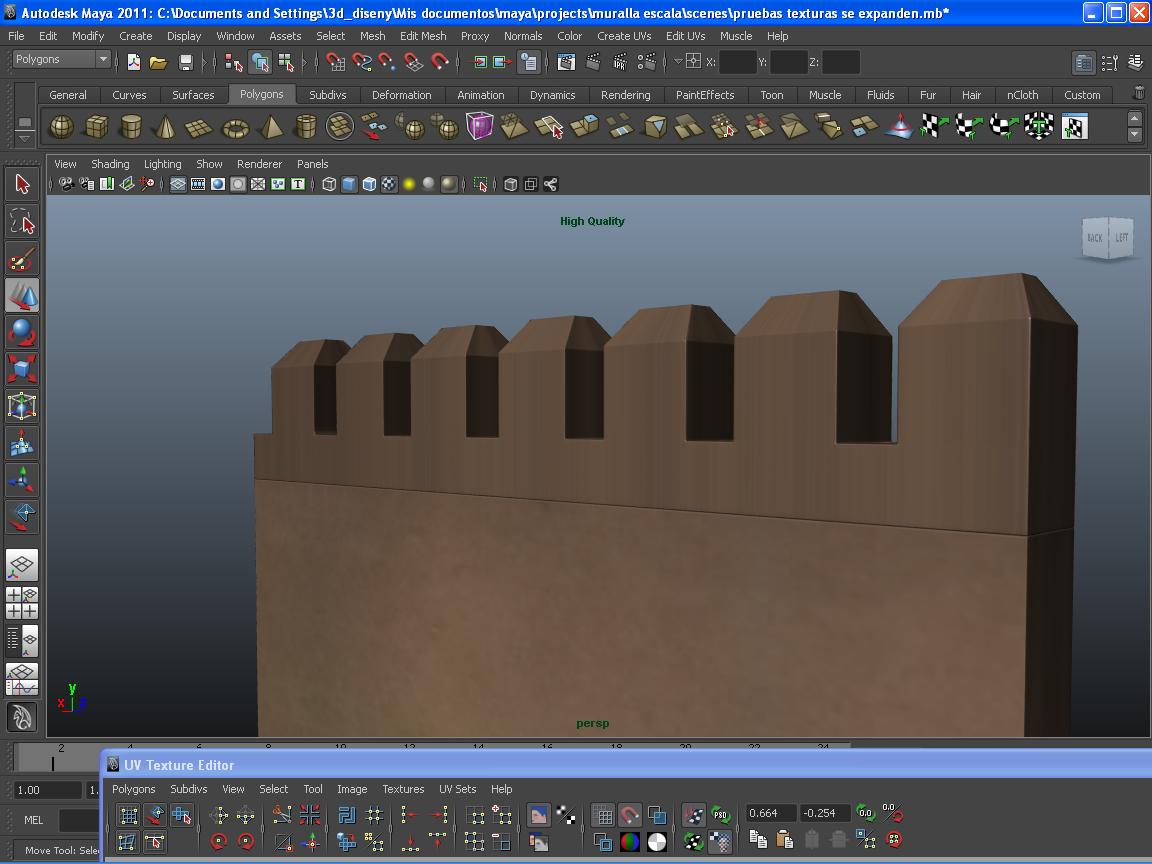Click the X coordinate input field
This screenshot has height=864, width=1152.
tap(738, 62)
